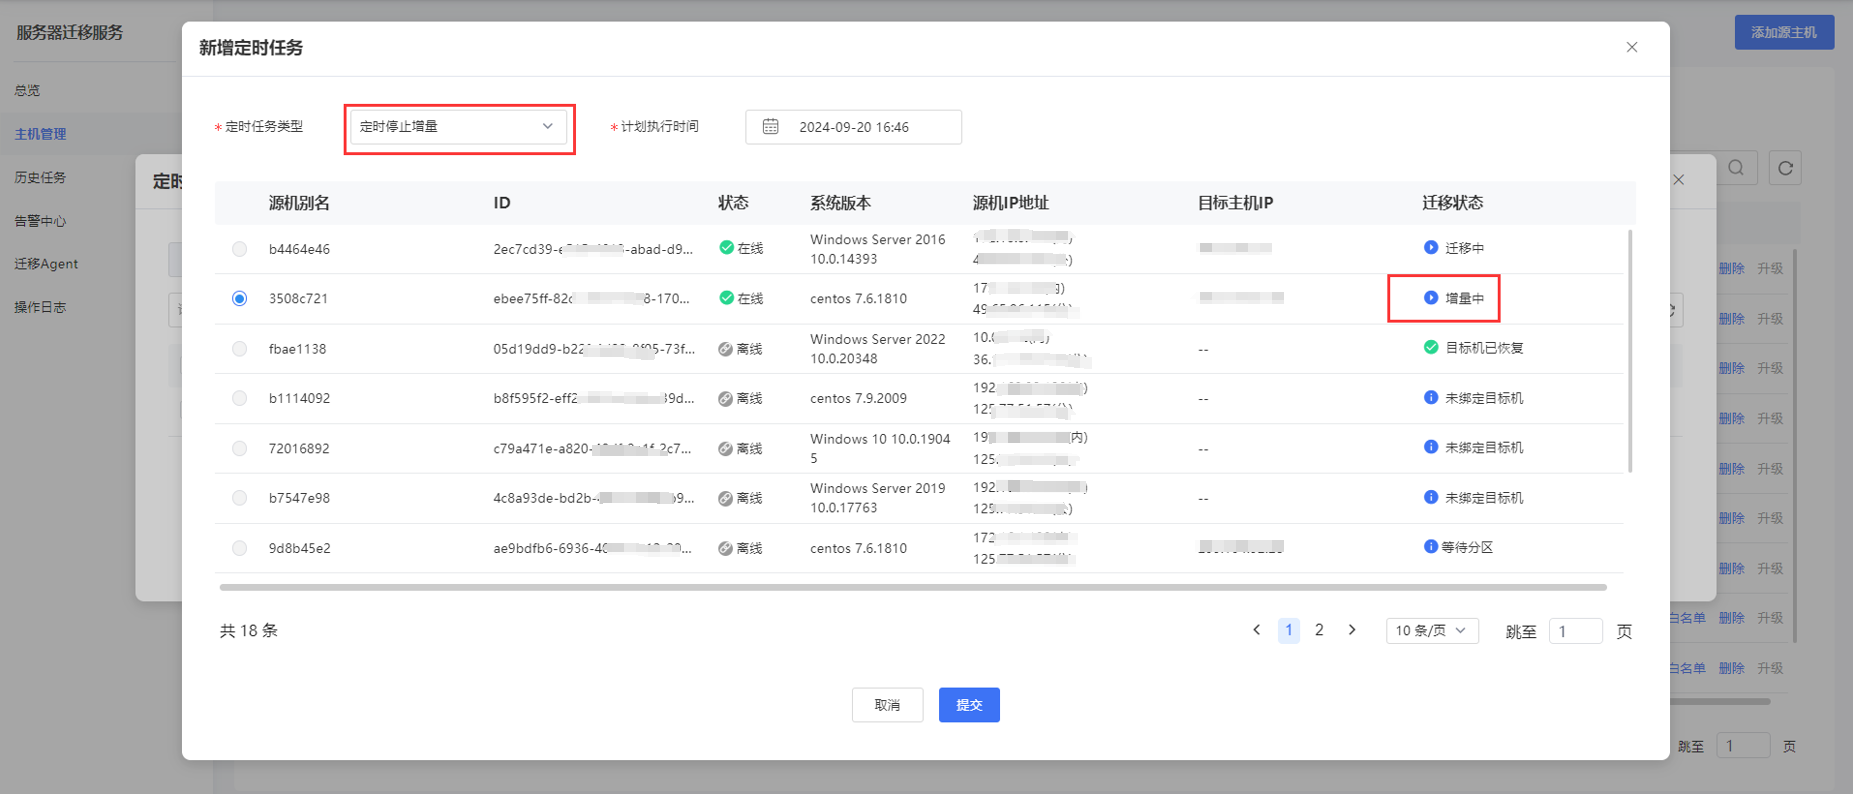The width and height of the screenshot is (1853, 794).
Task: Click the horizontal scrollbar under the table
Action: tap(913, 588)
